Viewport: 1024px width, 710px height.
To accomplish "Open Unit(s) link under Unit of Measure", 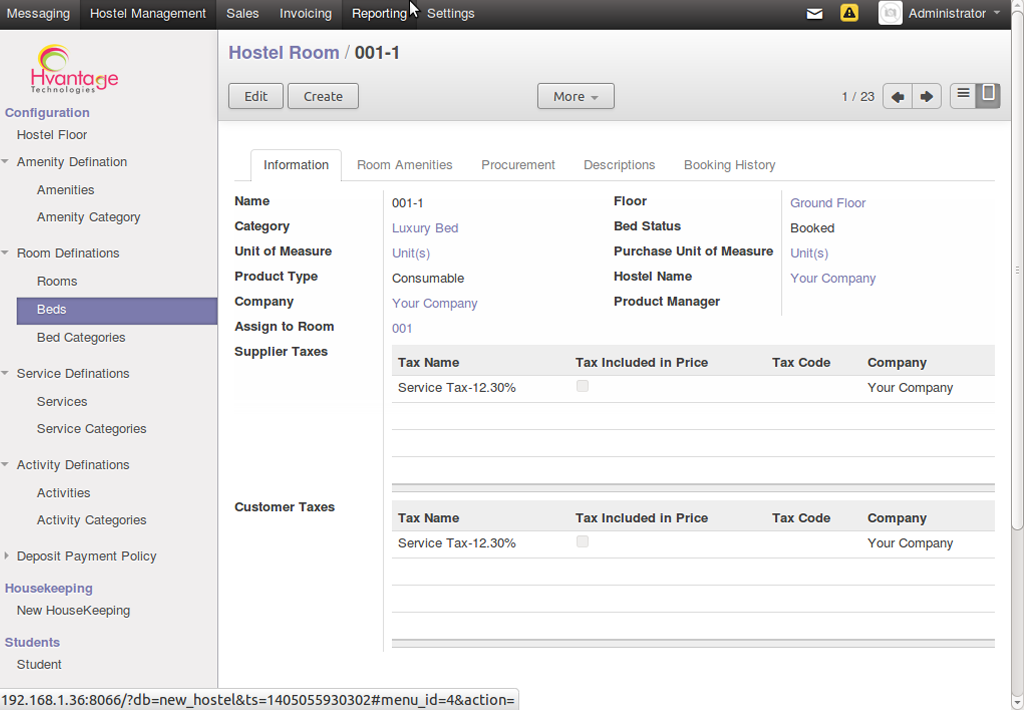I will [x=411, y=253].
